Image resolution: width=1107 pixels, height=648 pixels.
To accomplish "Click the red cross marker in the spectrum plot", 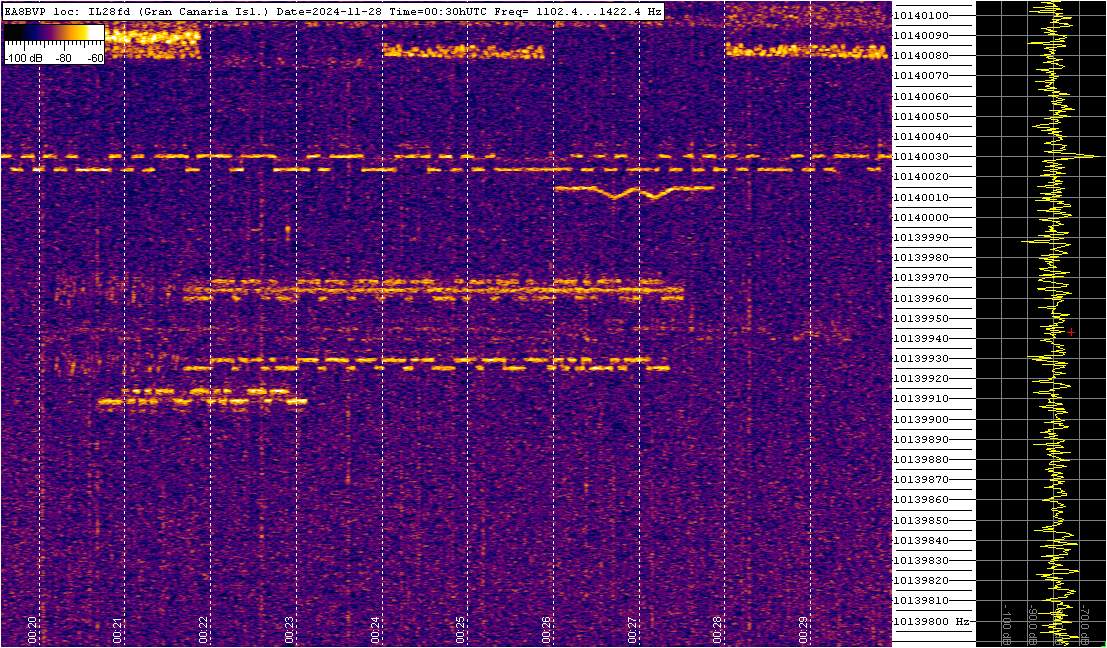I will (x=1071, y=332).
